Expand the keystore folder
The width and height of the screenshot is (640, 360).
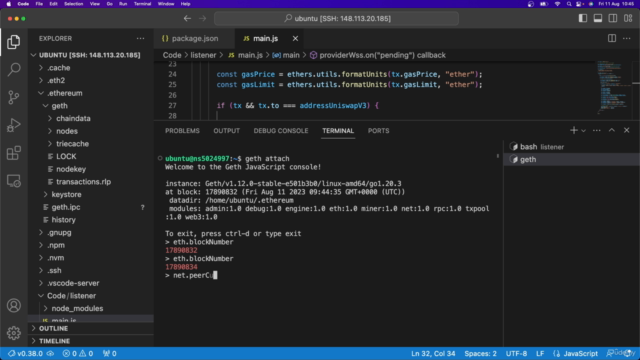(x=90, y=194)
